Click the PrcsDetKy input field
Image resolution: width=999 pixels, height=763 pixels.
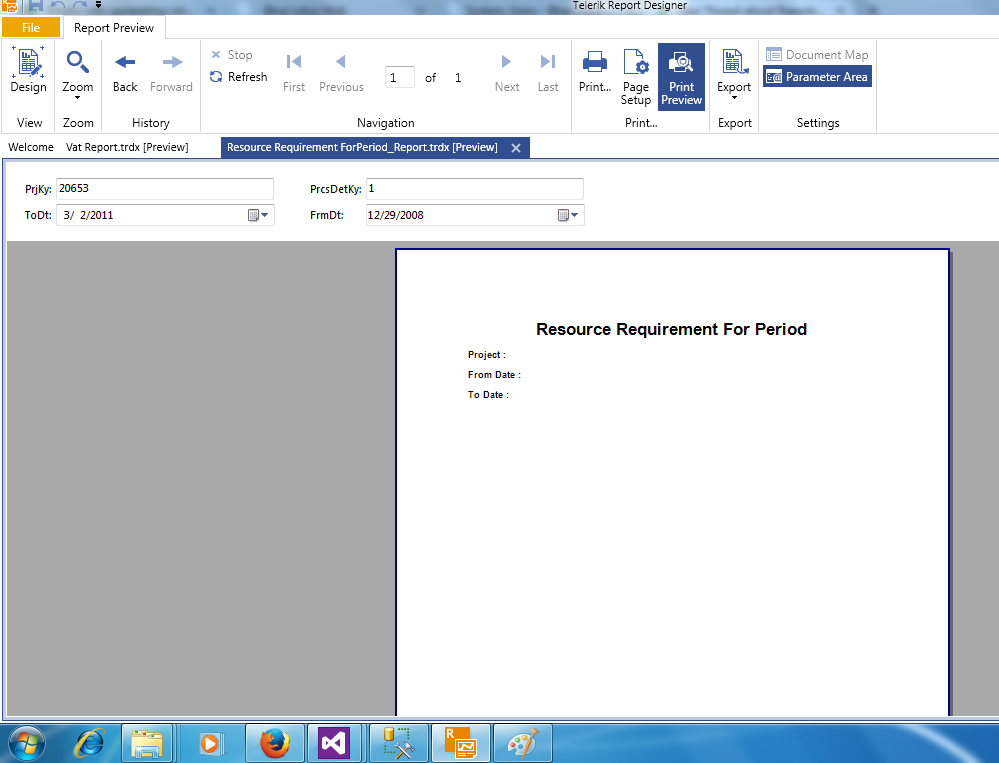[475, 189]
